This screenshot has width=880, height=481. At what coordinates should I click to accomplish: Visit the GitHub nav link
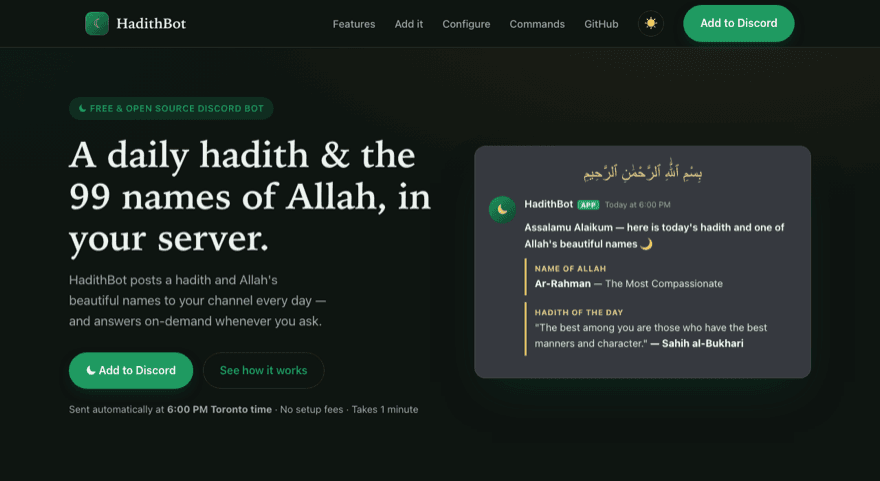pos(601,24)
